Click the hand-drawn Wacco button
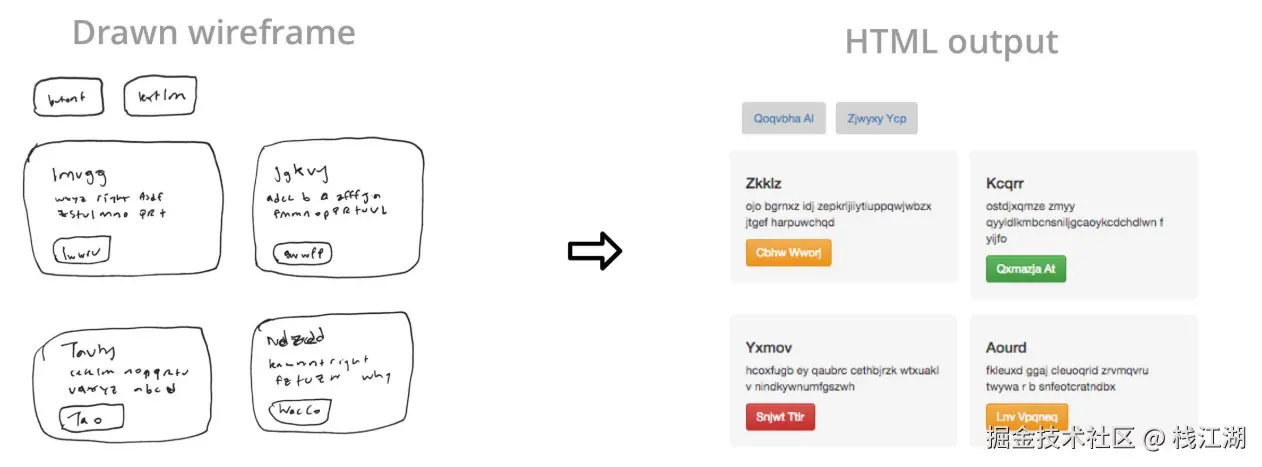Screen dimensions: 1262x467 pyautogui.click(x=299, y=409)
